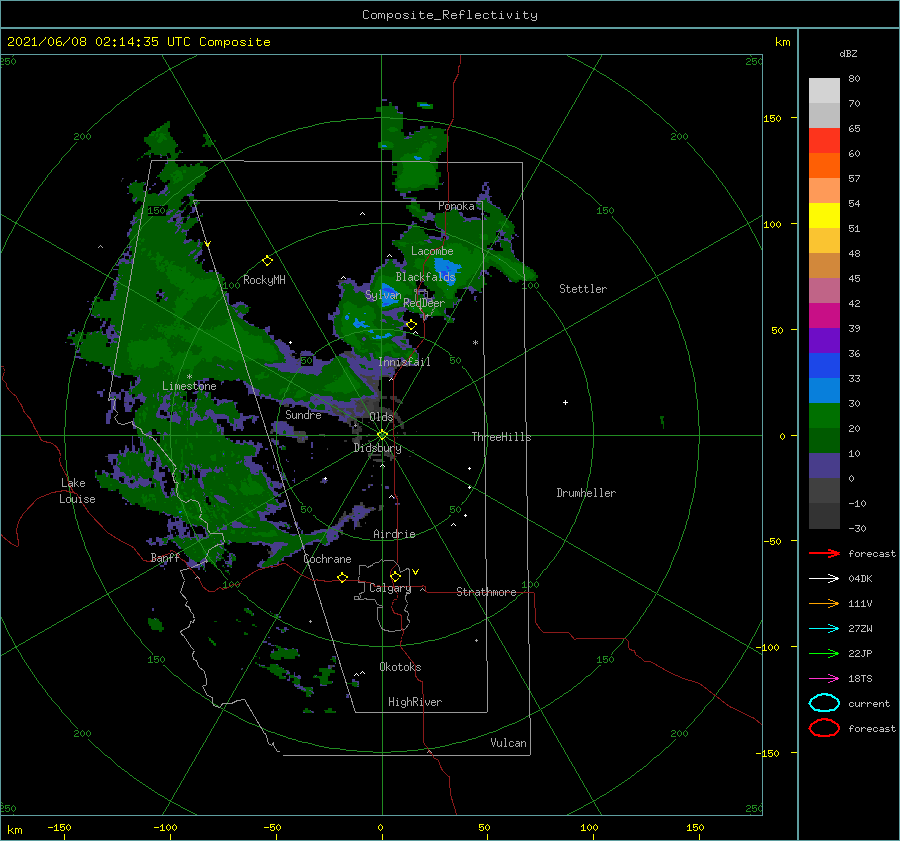The image size is (900, 841).
Task: Click the yellow diamond marker near Cochrane
Action: 342,577
